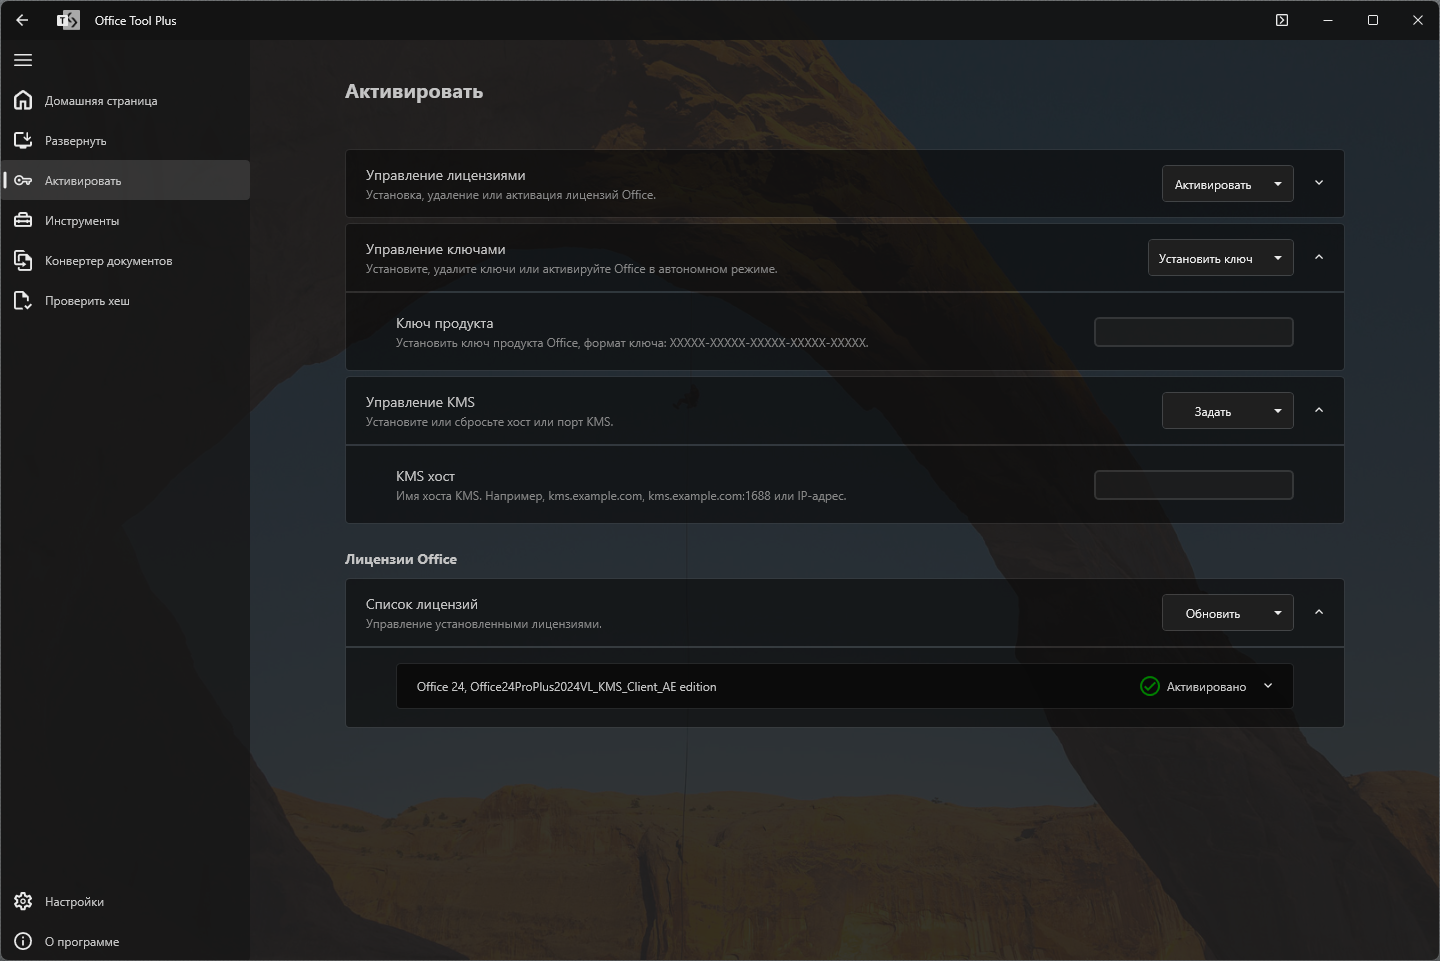Expand Office24ProPlus2024VL license details chevron
1440x961 pixels.
point(1268,686)
